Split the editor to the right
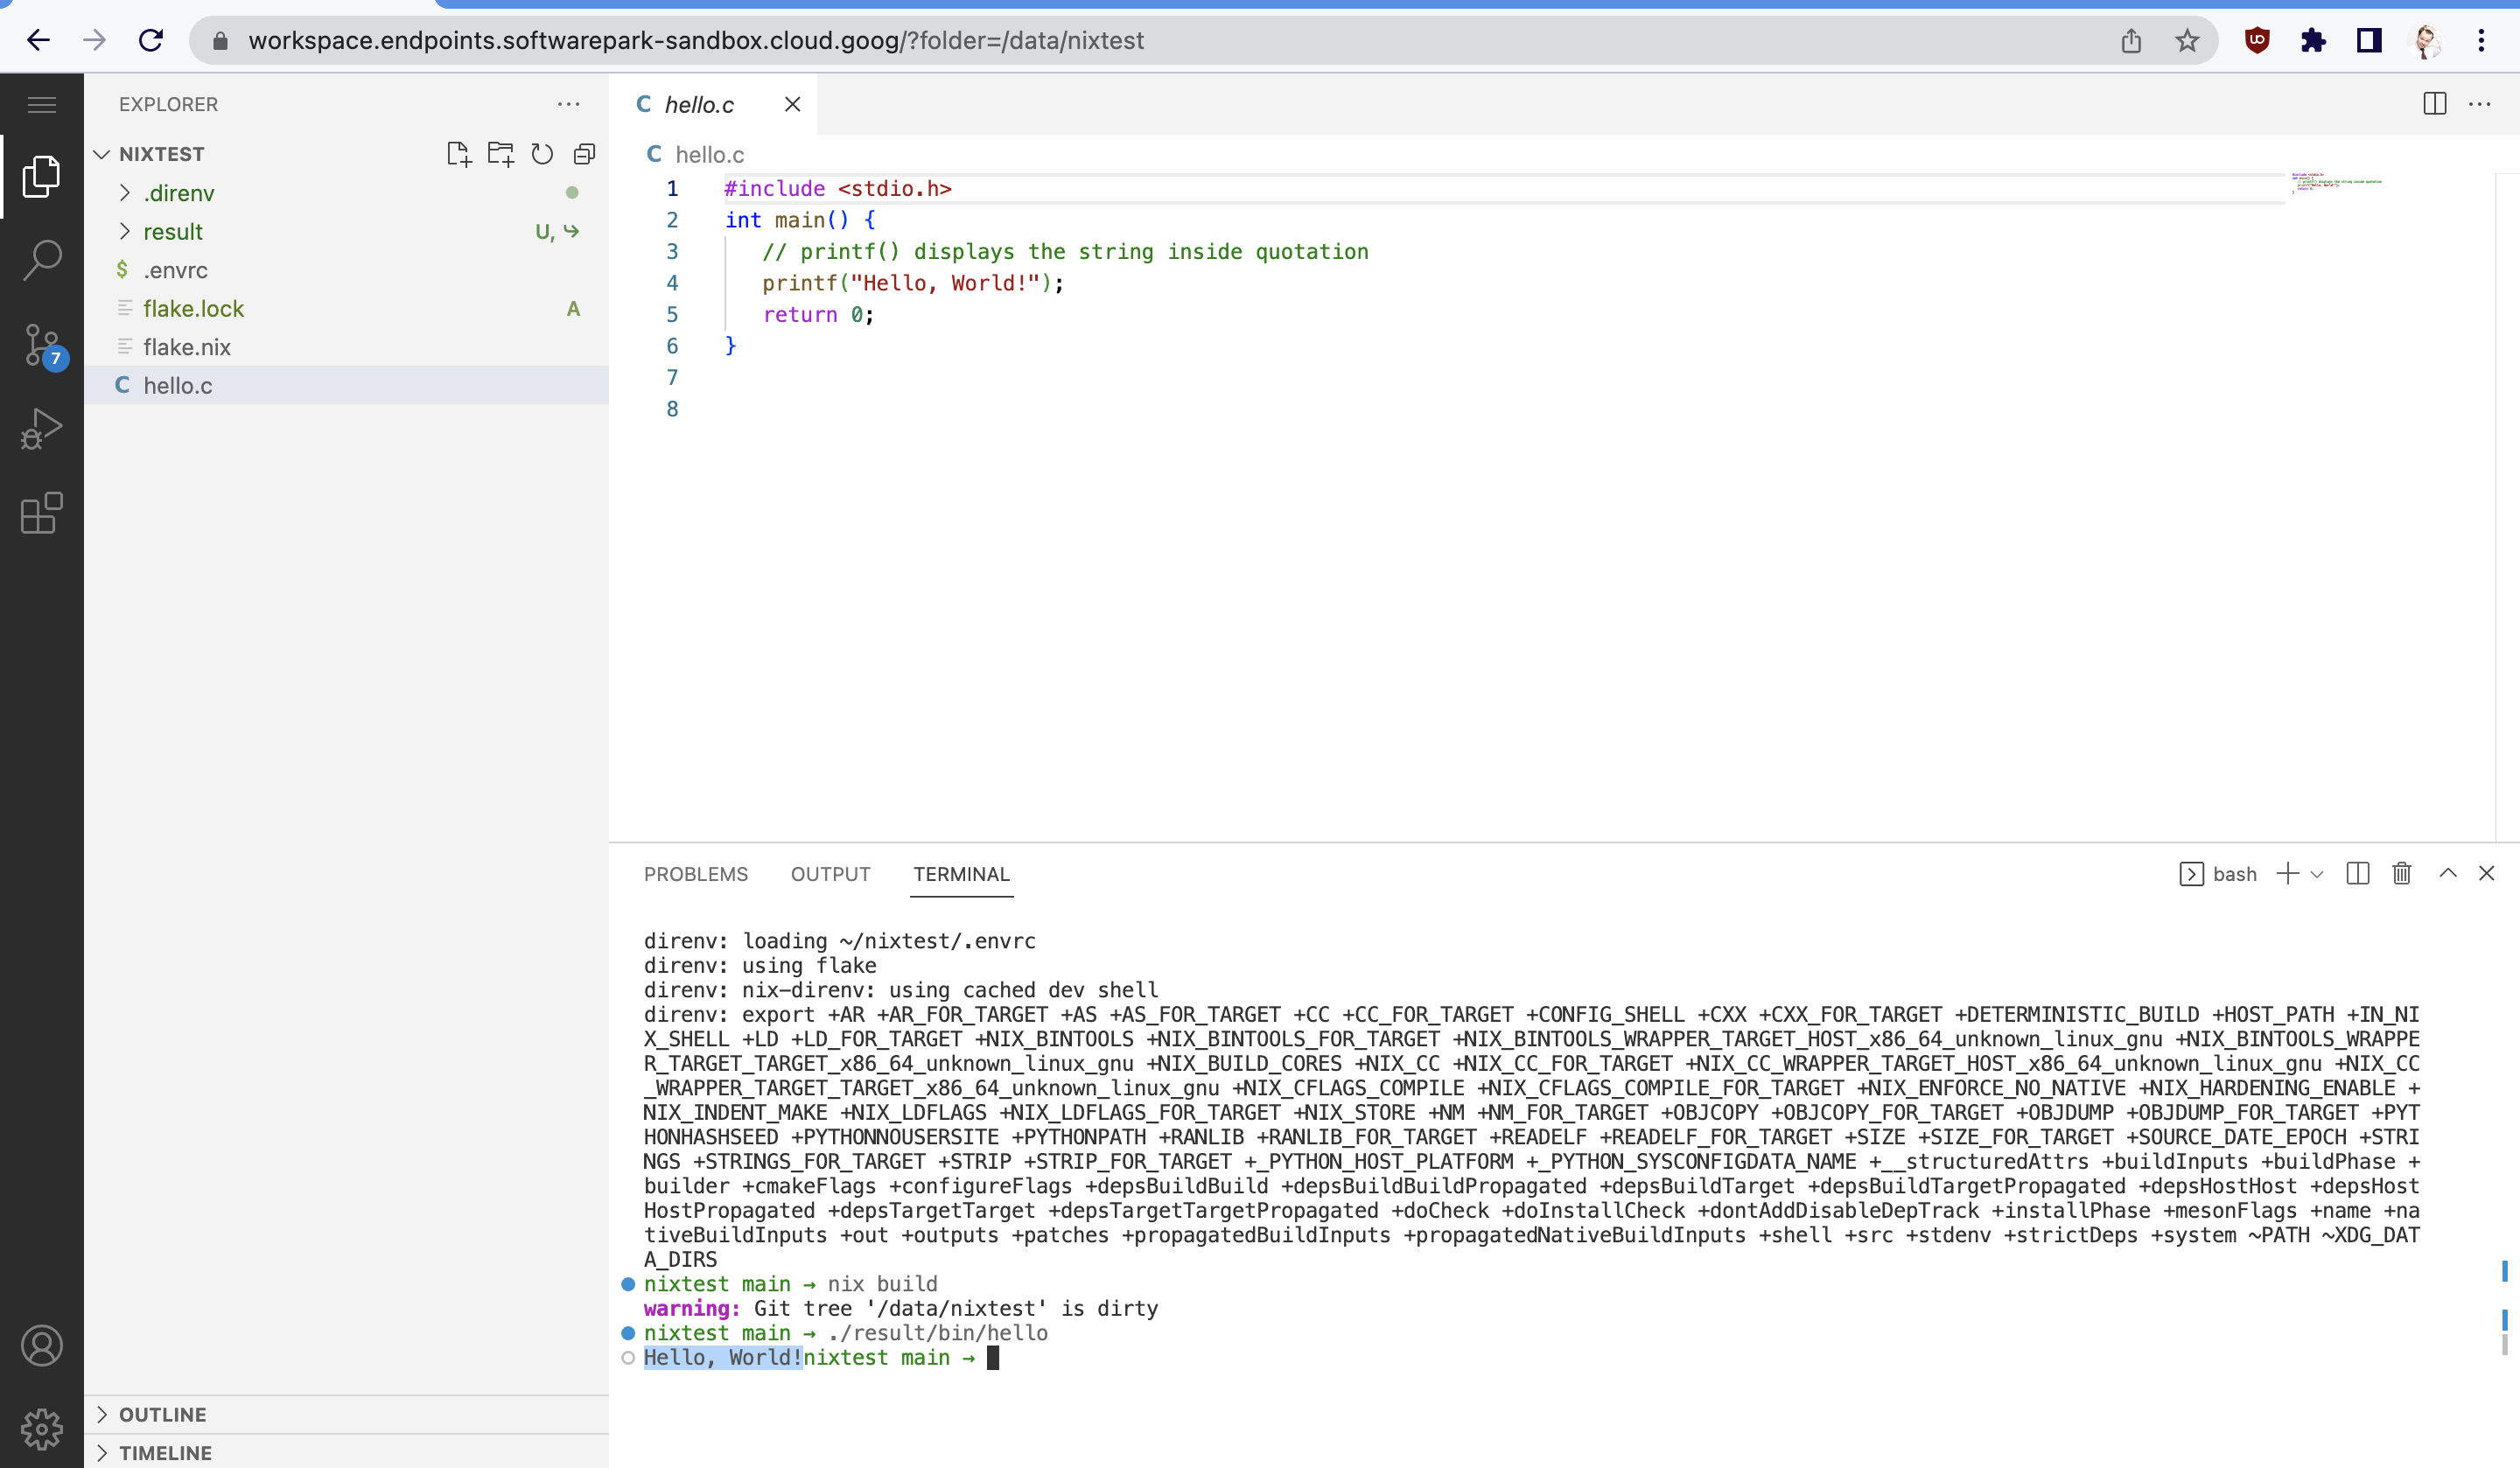 (x=2434, y=104)
